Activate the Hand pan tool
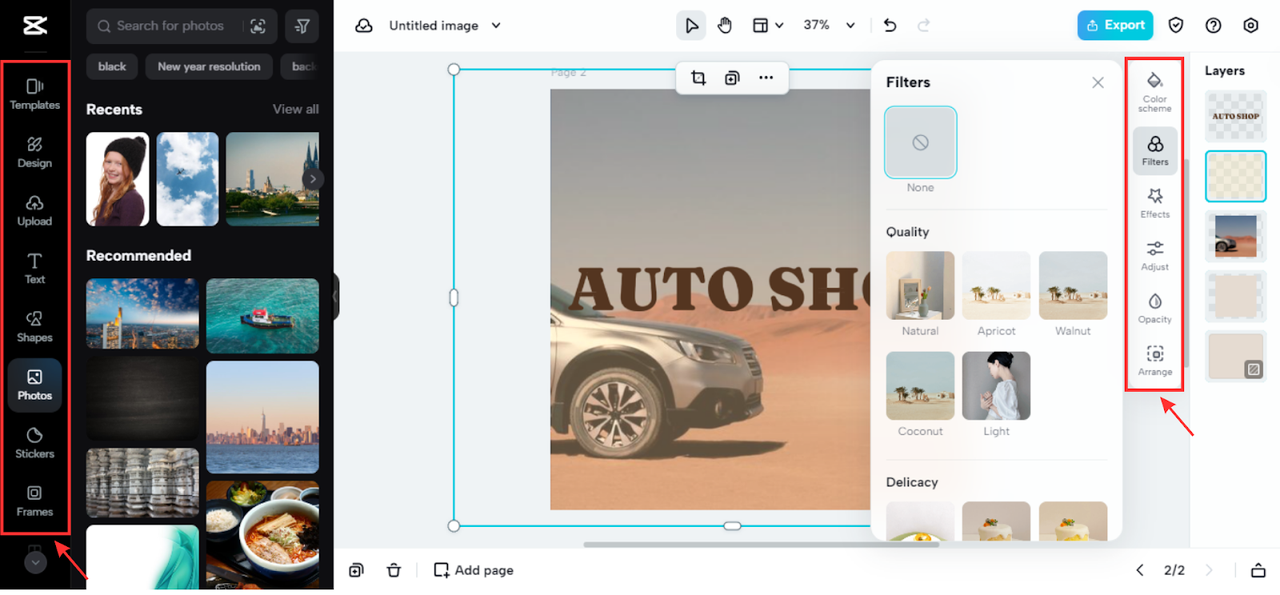 725,26
